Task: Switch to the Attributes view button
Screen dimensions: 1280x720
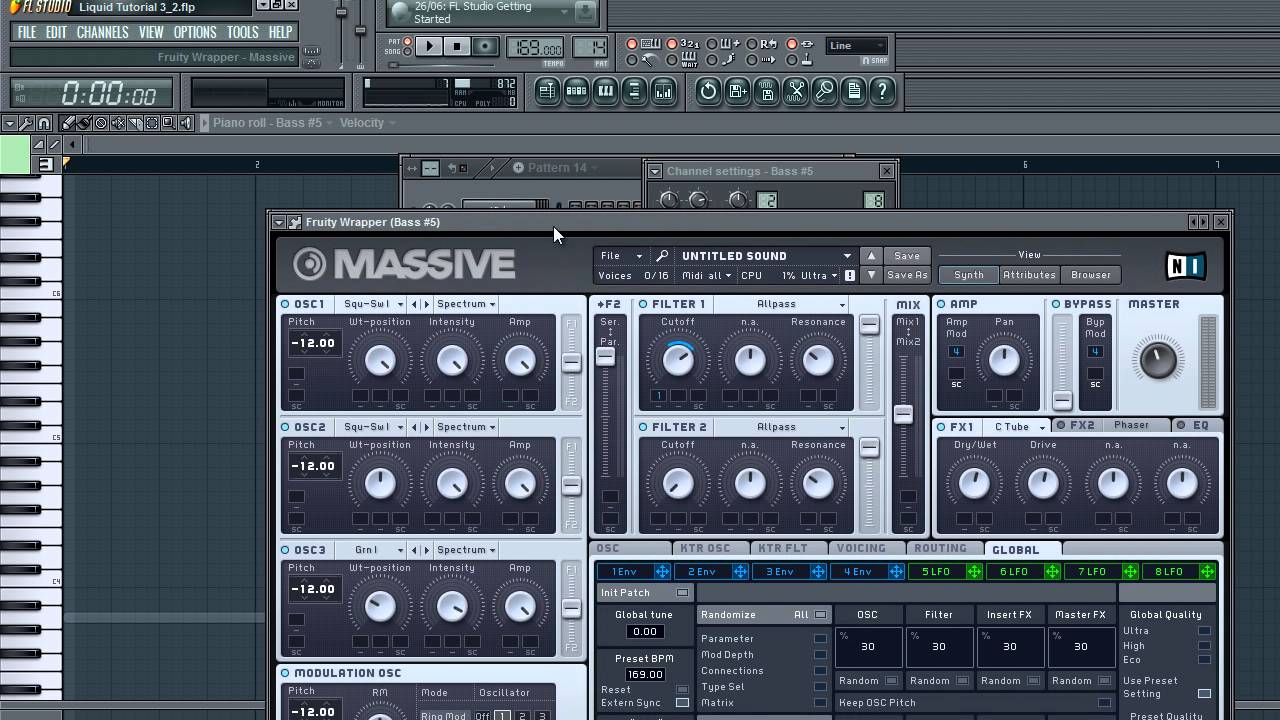Action: 1029,275
